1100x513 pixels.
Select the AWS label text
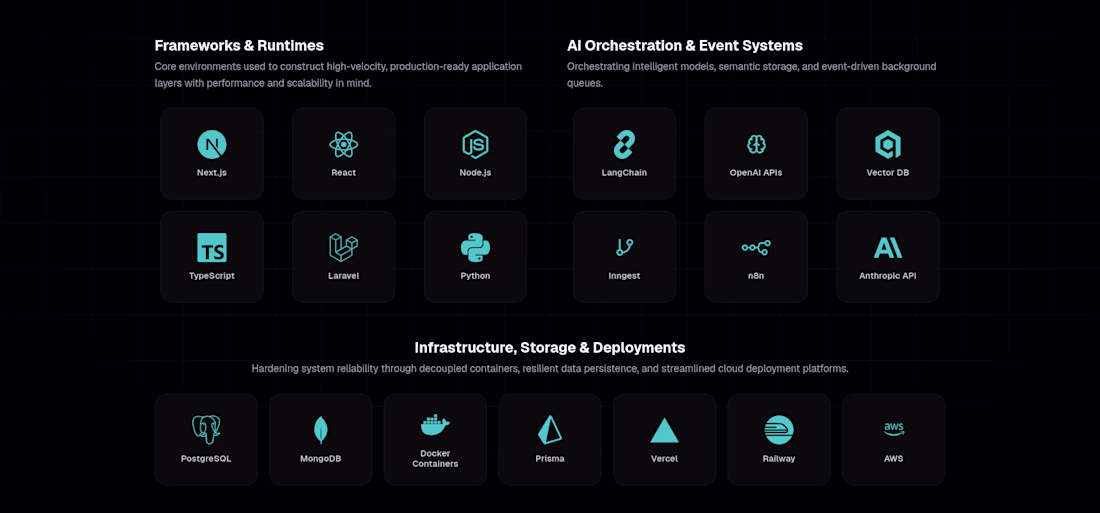click(894, 459)
